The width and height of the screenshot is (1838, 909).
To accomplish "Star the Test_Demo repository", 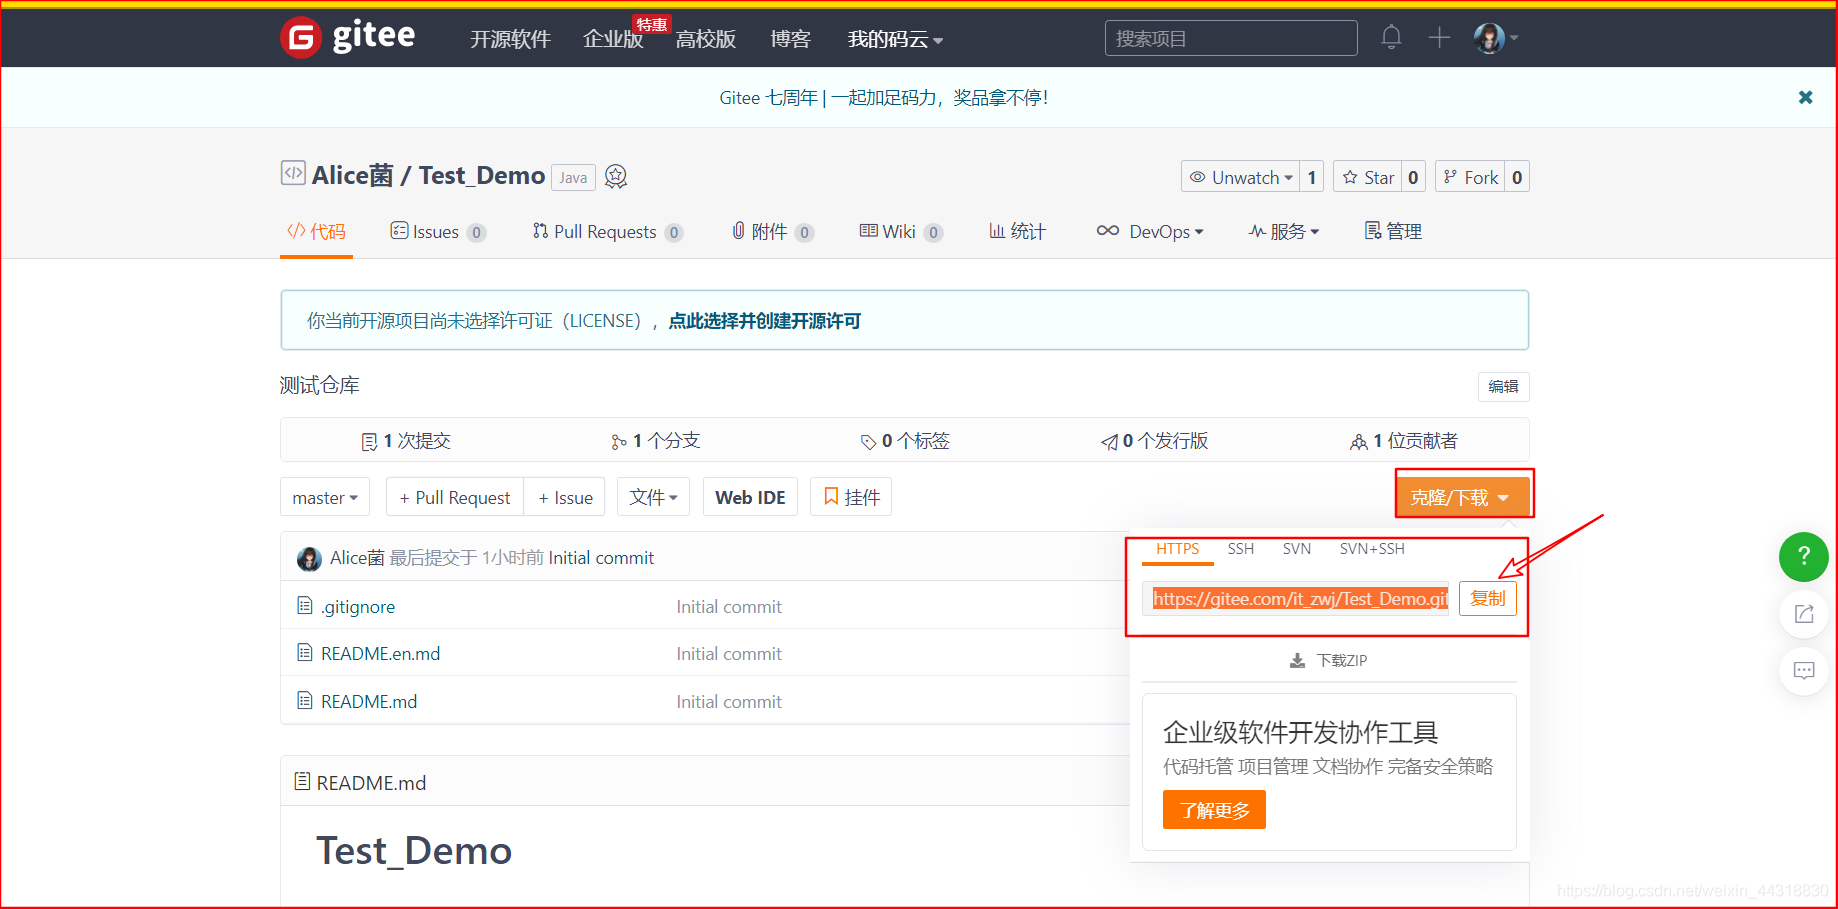I will click(x=1367, y=177).
